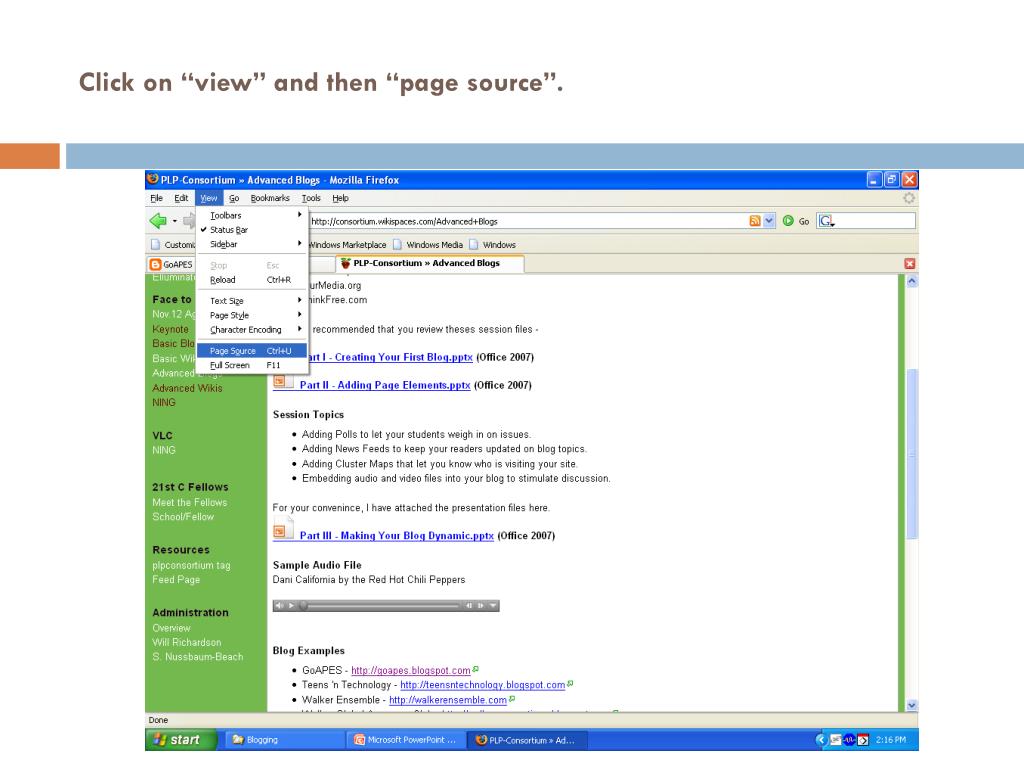Click the Feed Page sidebar link

click(176, 579)
